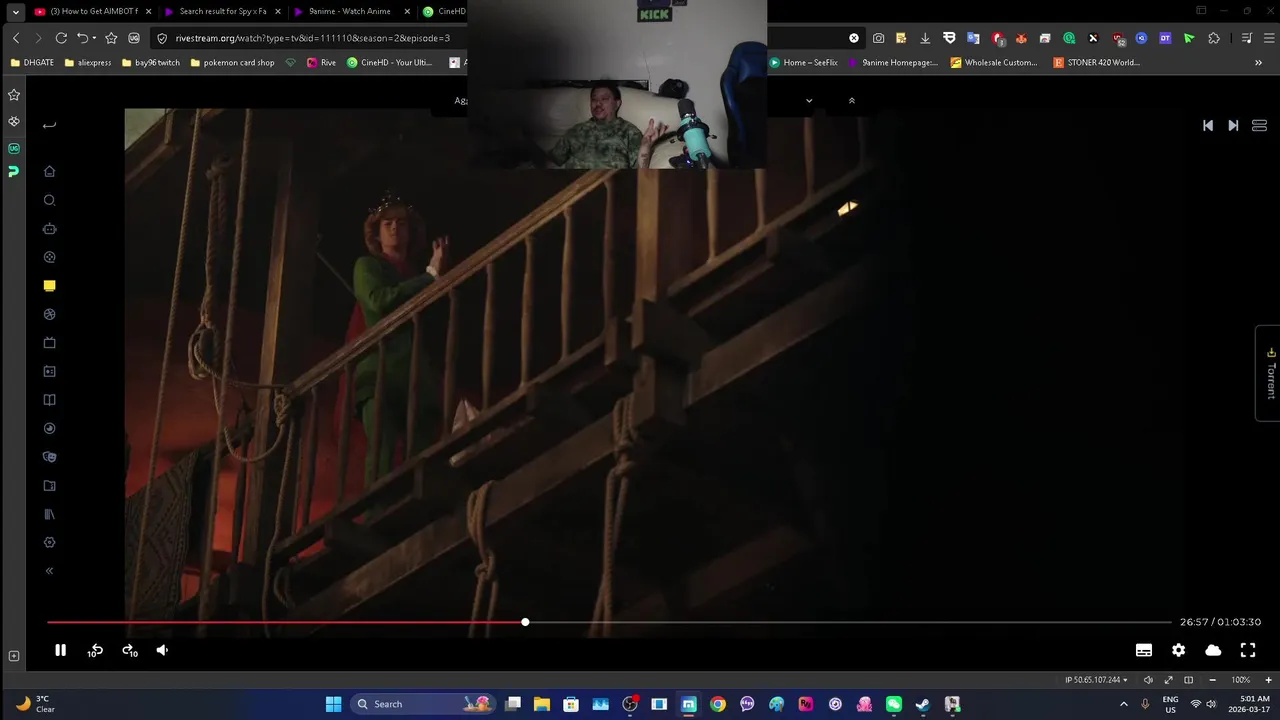Open pokemon card shop bookmark folder

coord(231,62)
